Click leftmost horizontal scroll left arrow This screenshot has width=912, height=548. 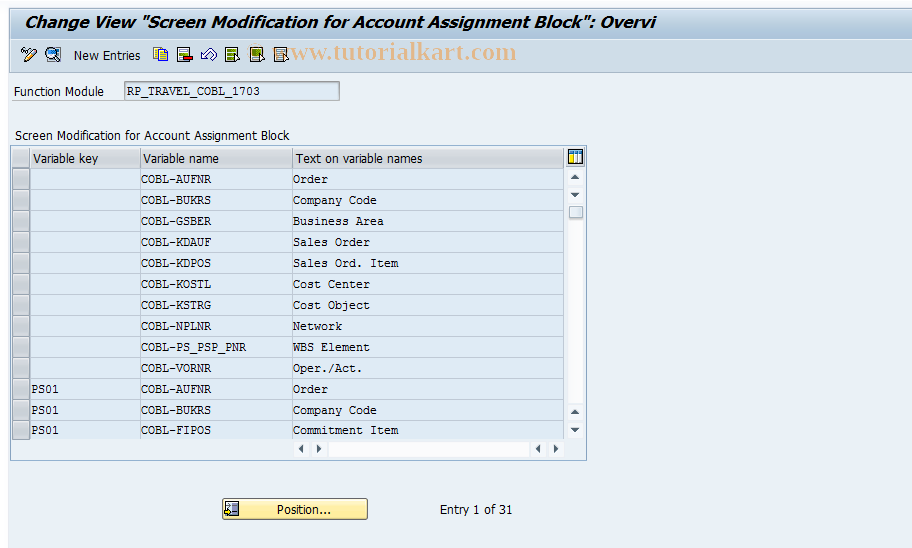301,449
